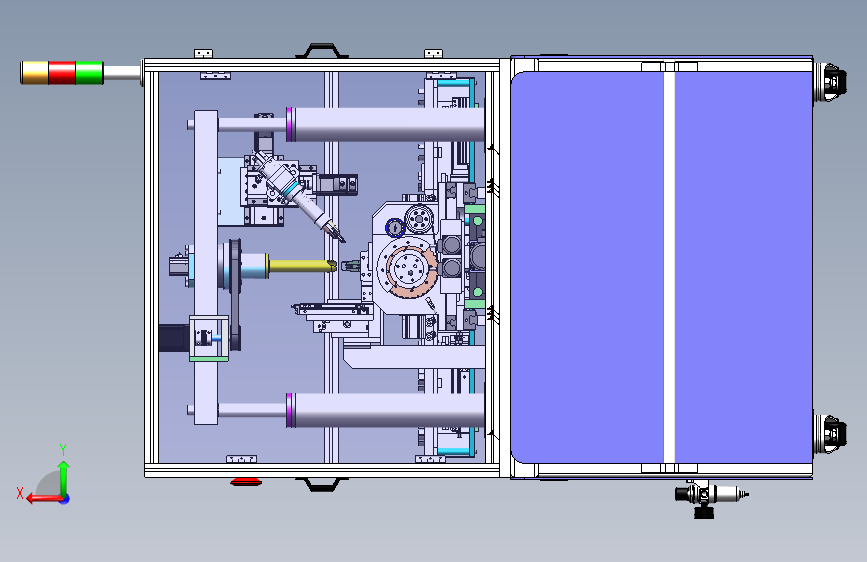
Task: Click the blue Z axis dot of the triad
Action: pyautogui.click(x=65, y=499)
